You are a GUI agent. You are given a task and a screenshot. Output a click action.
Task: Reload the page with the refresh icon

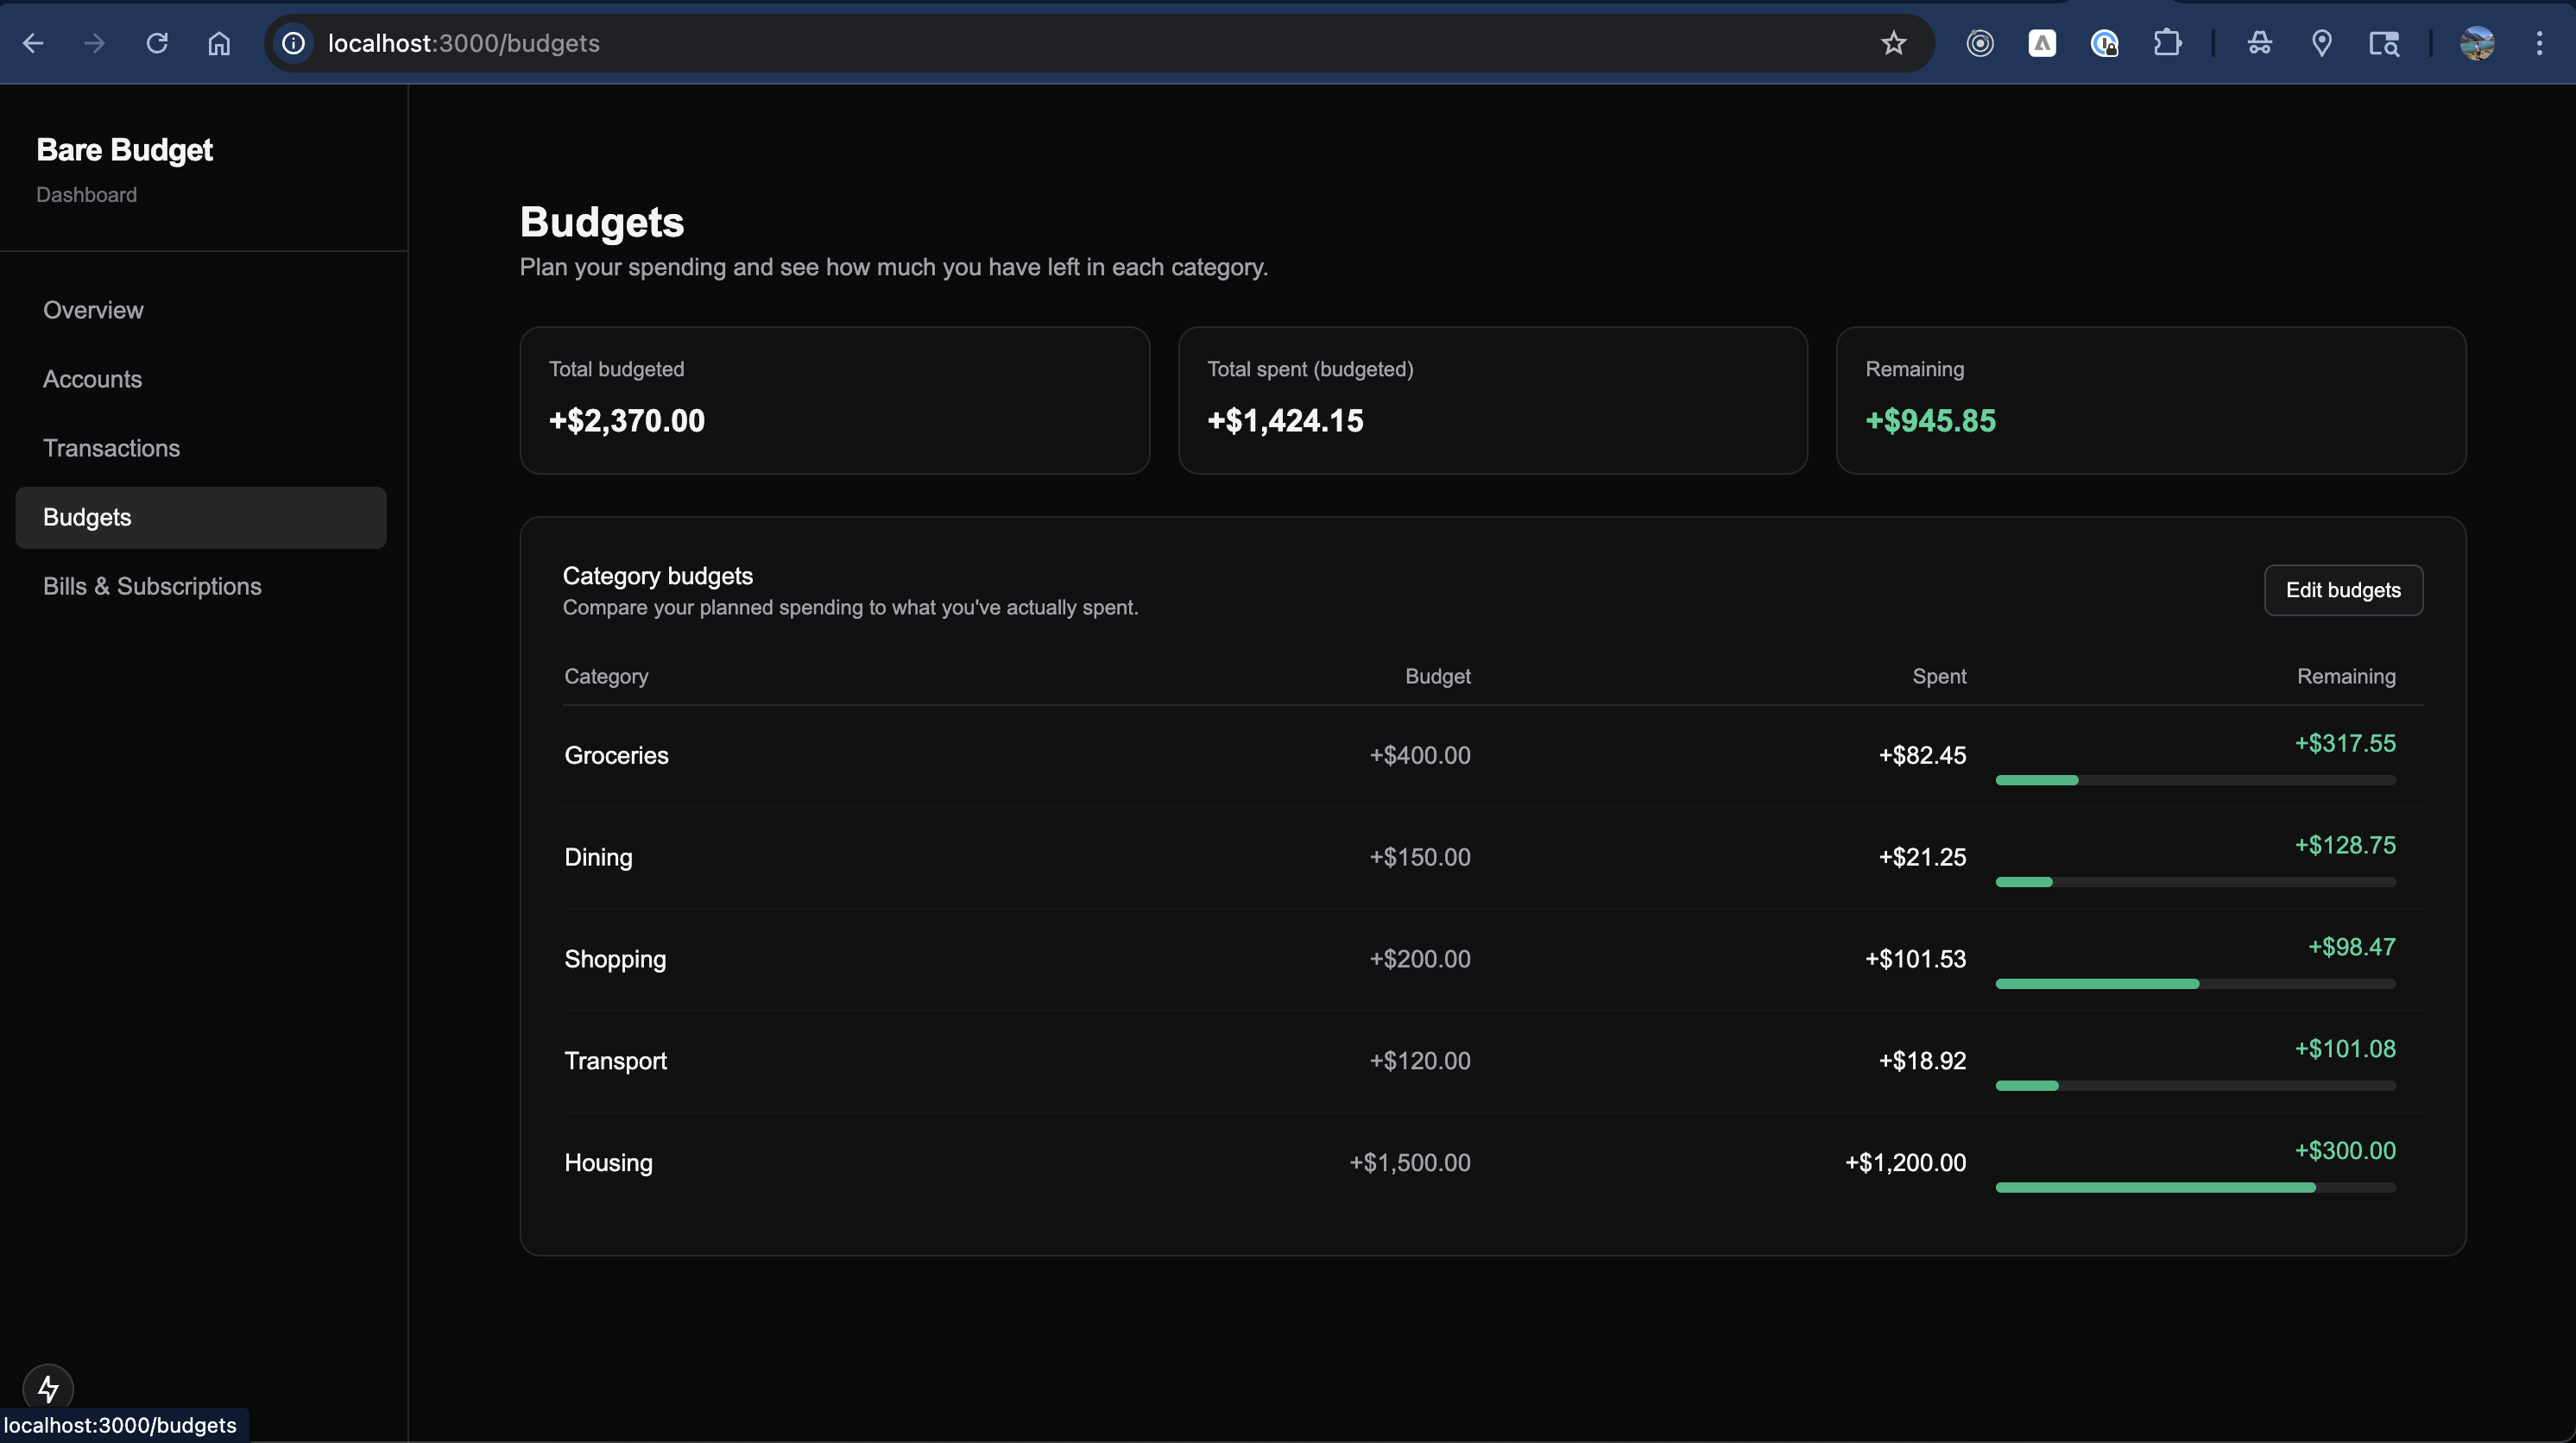(x=156, y=43)
